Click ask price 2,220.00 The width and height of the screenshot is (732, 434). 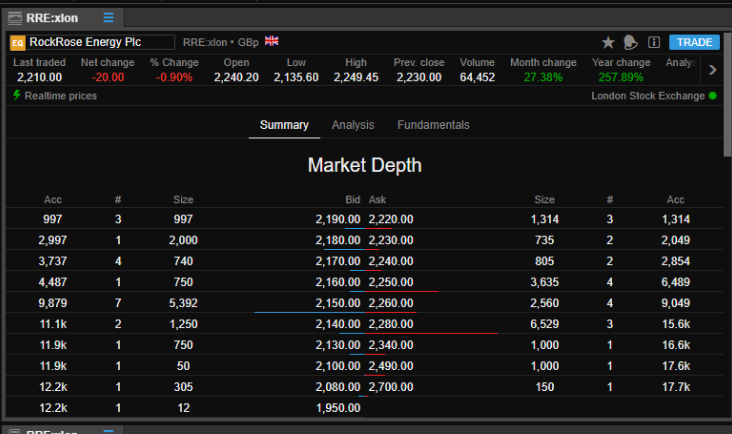pos(391,219)
